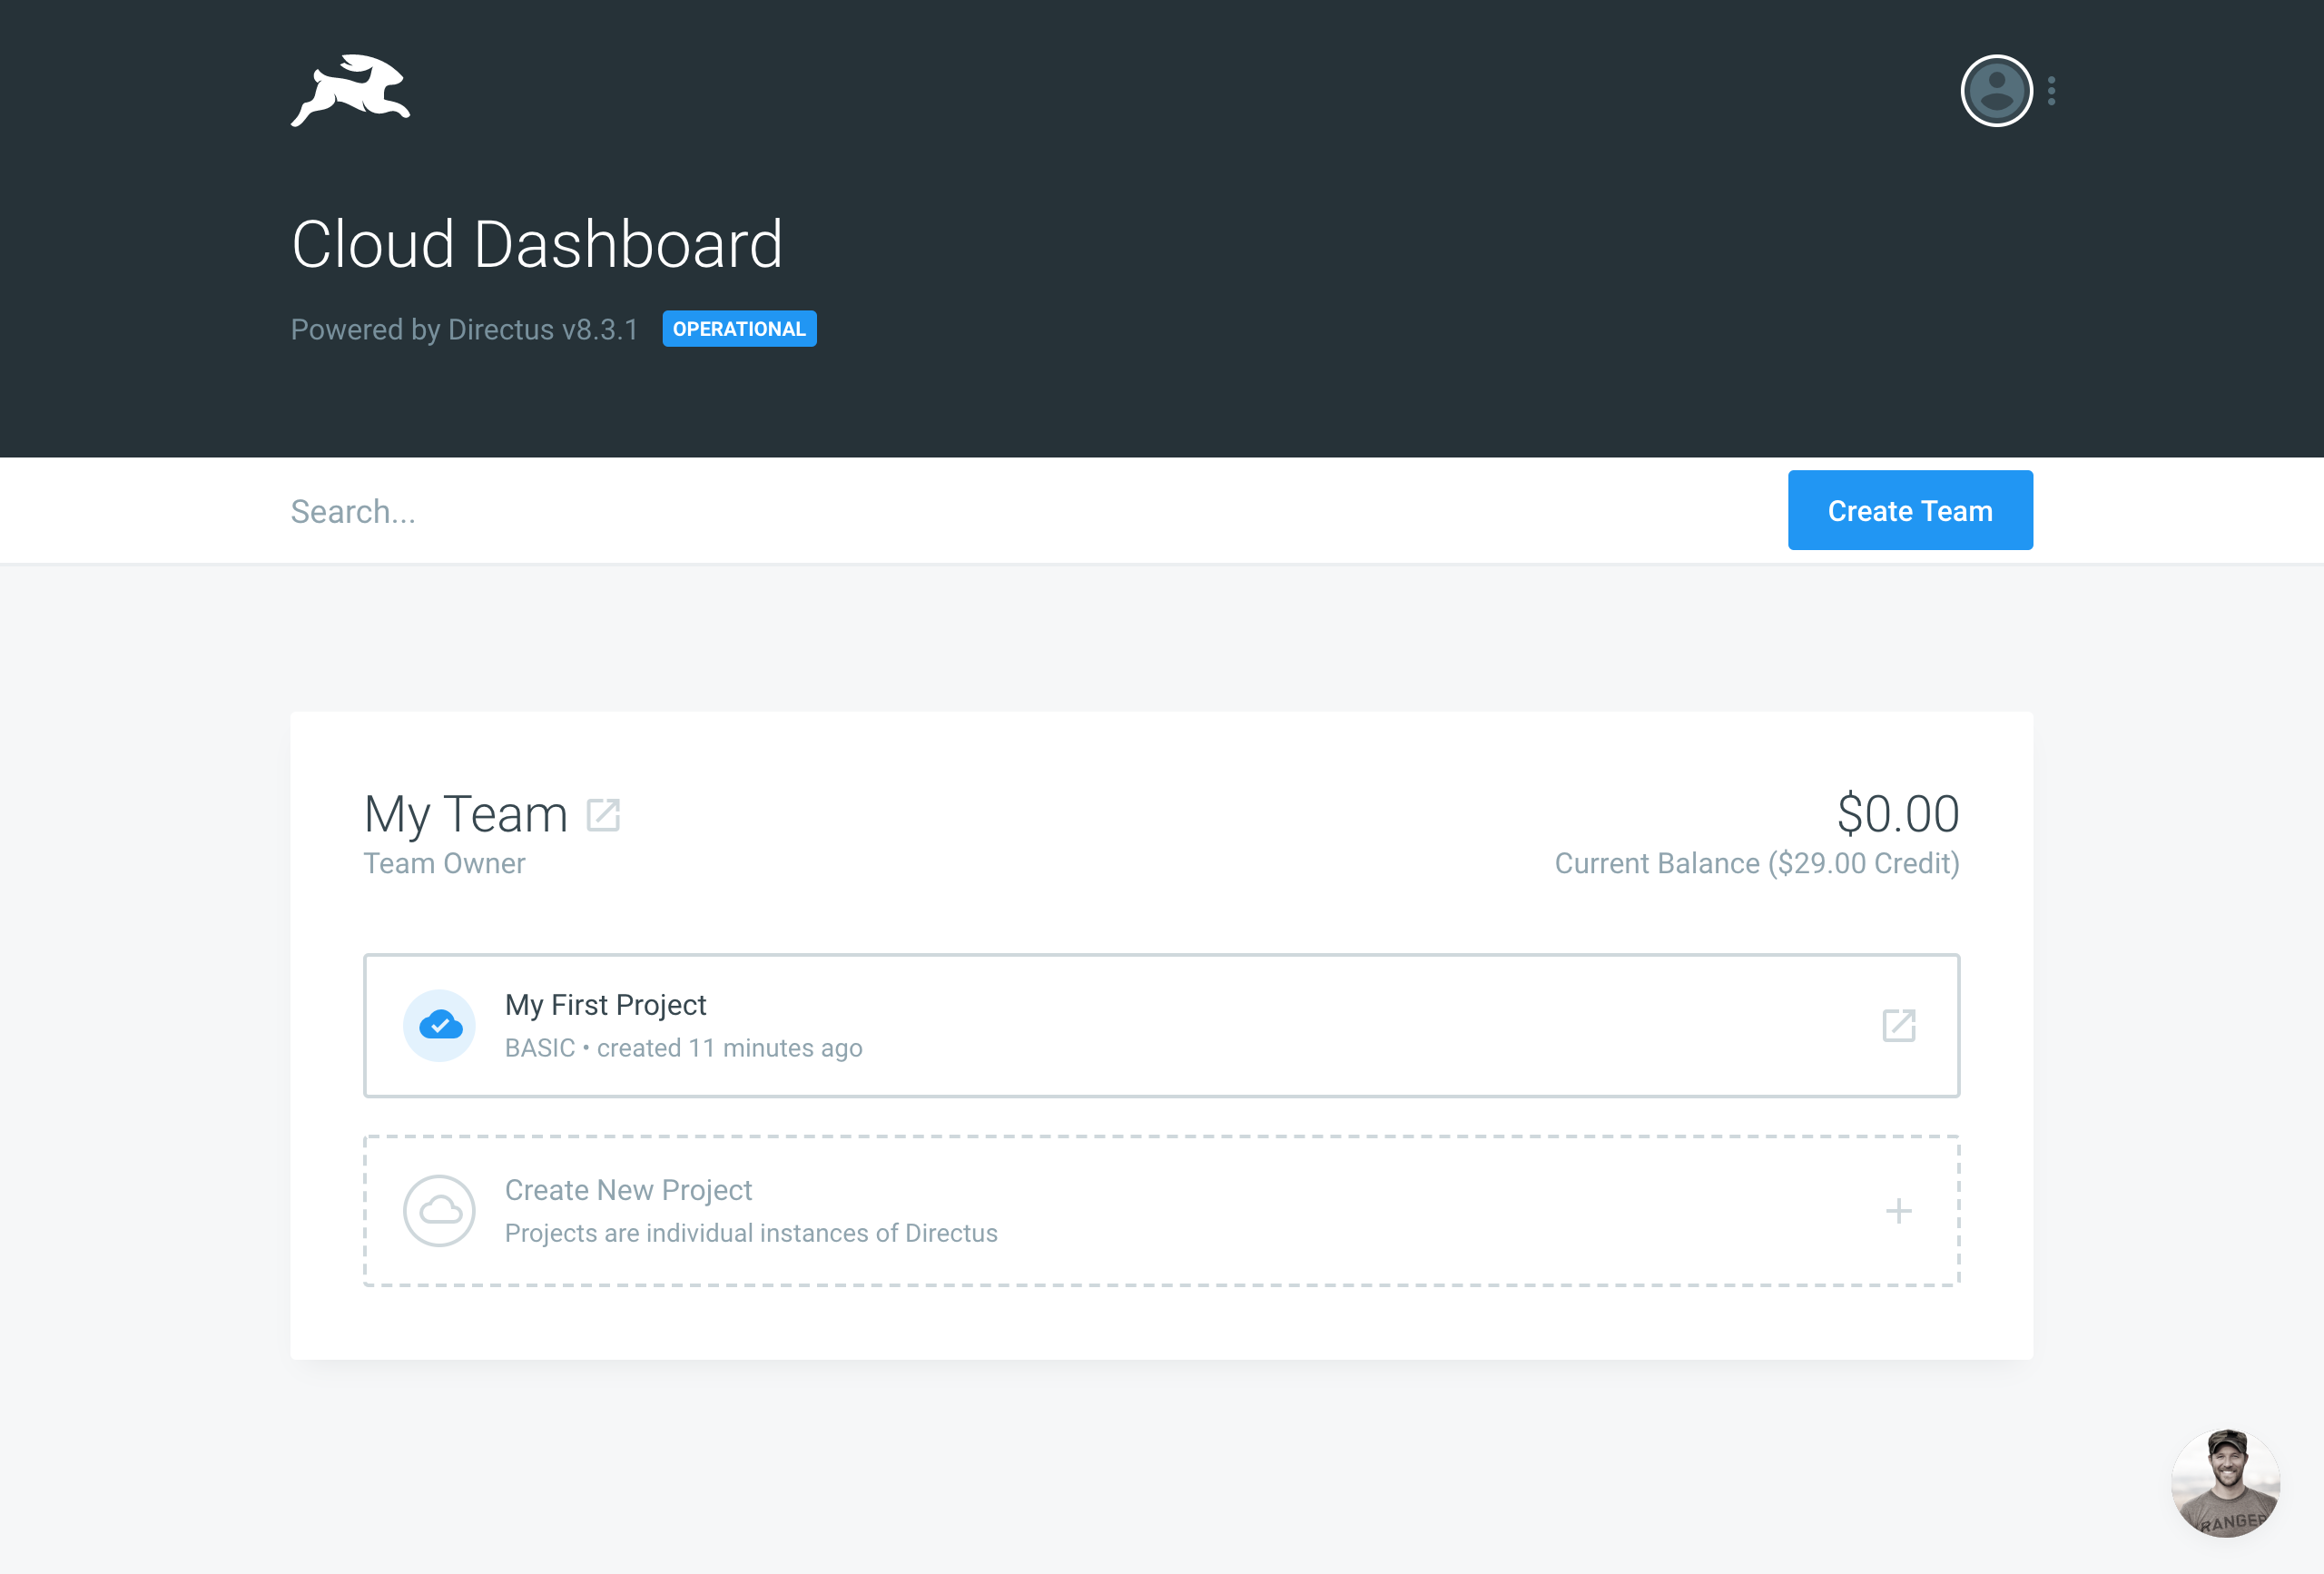Viewport: 2324px width, 1574px height.
Task: Click the BASIC created 11 minutes ago text
Action: point(684,1048)
